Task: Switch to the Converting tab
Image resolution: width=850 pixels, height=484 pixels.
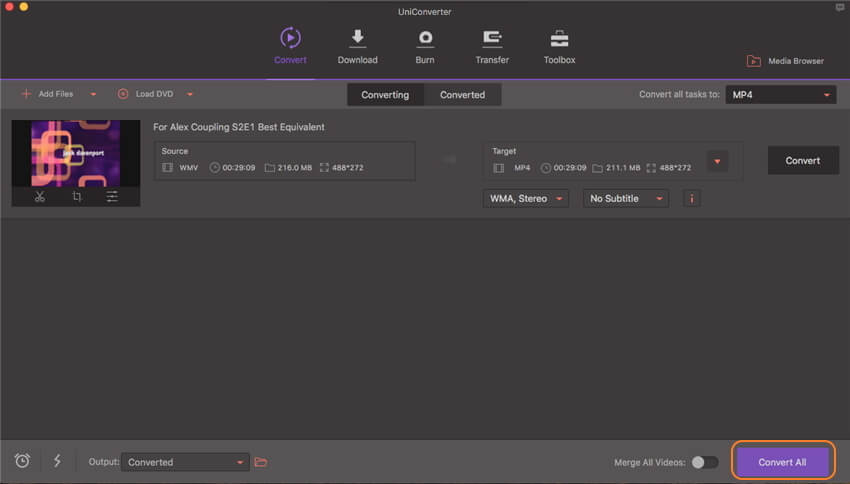Action: (x=385, y=94)
